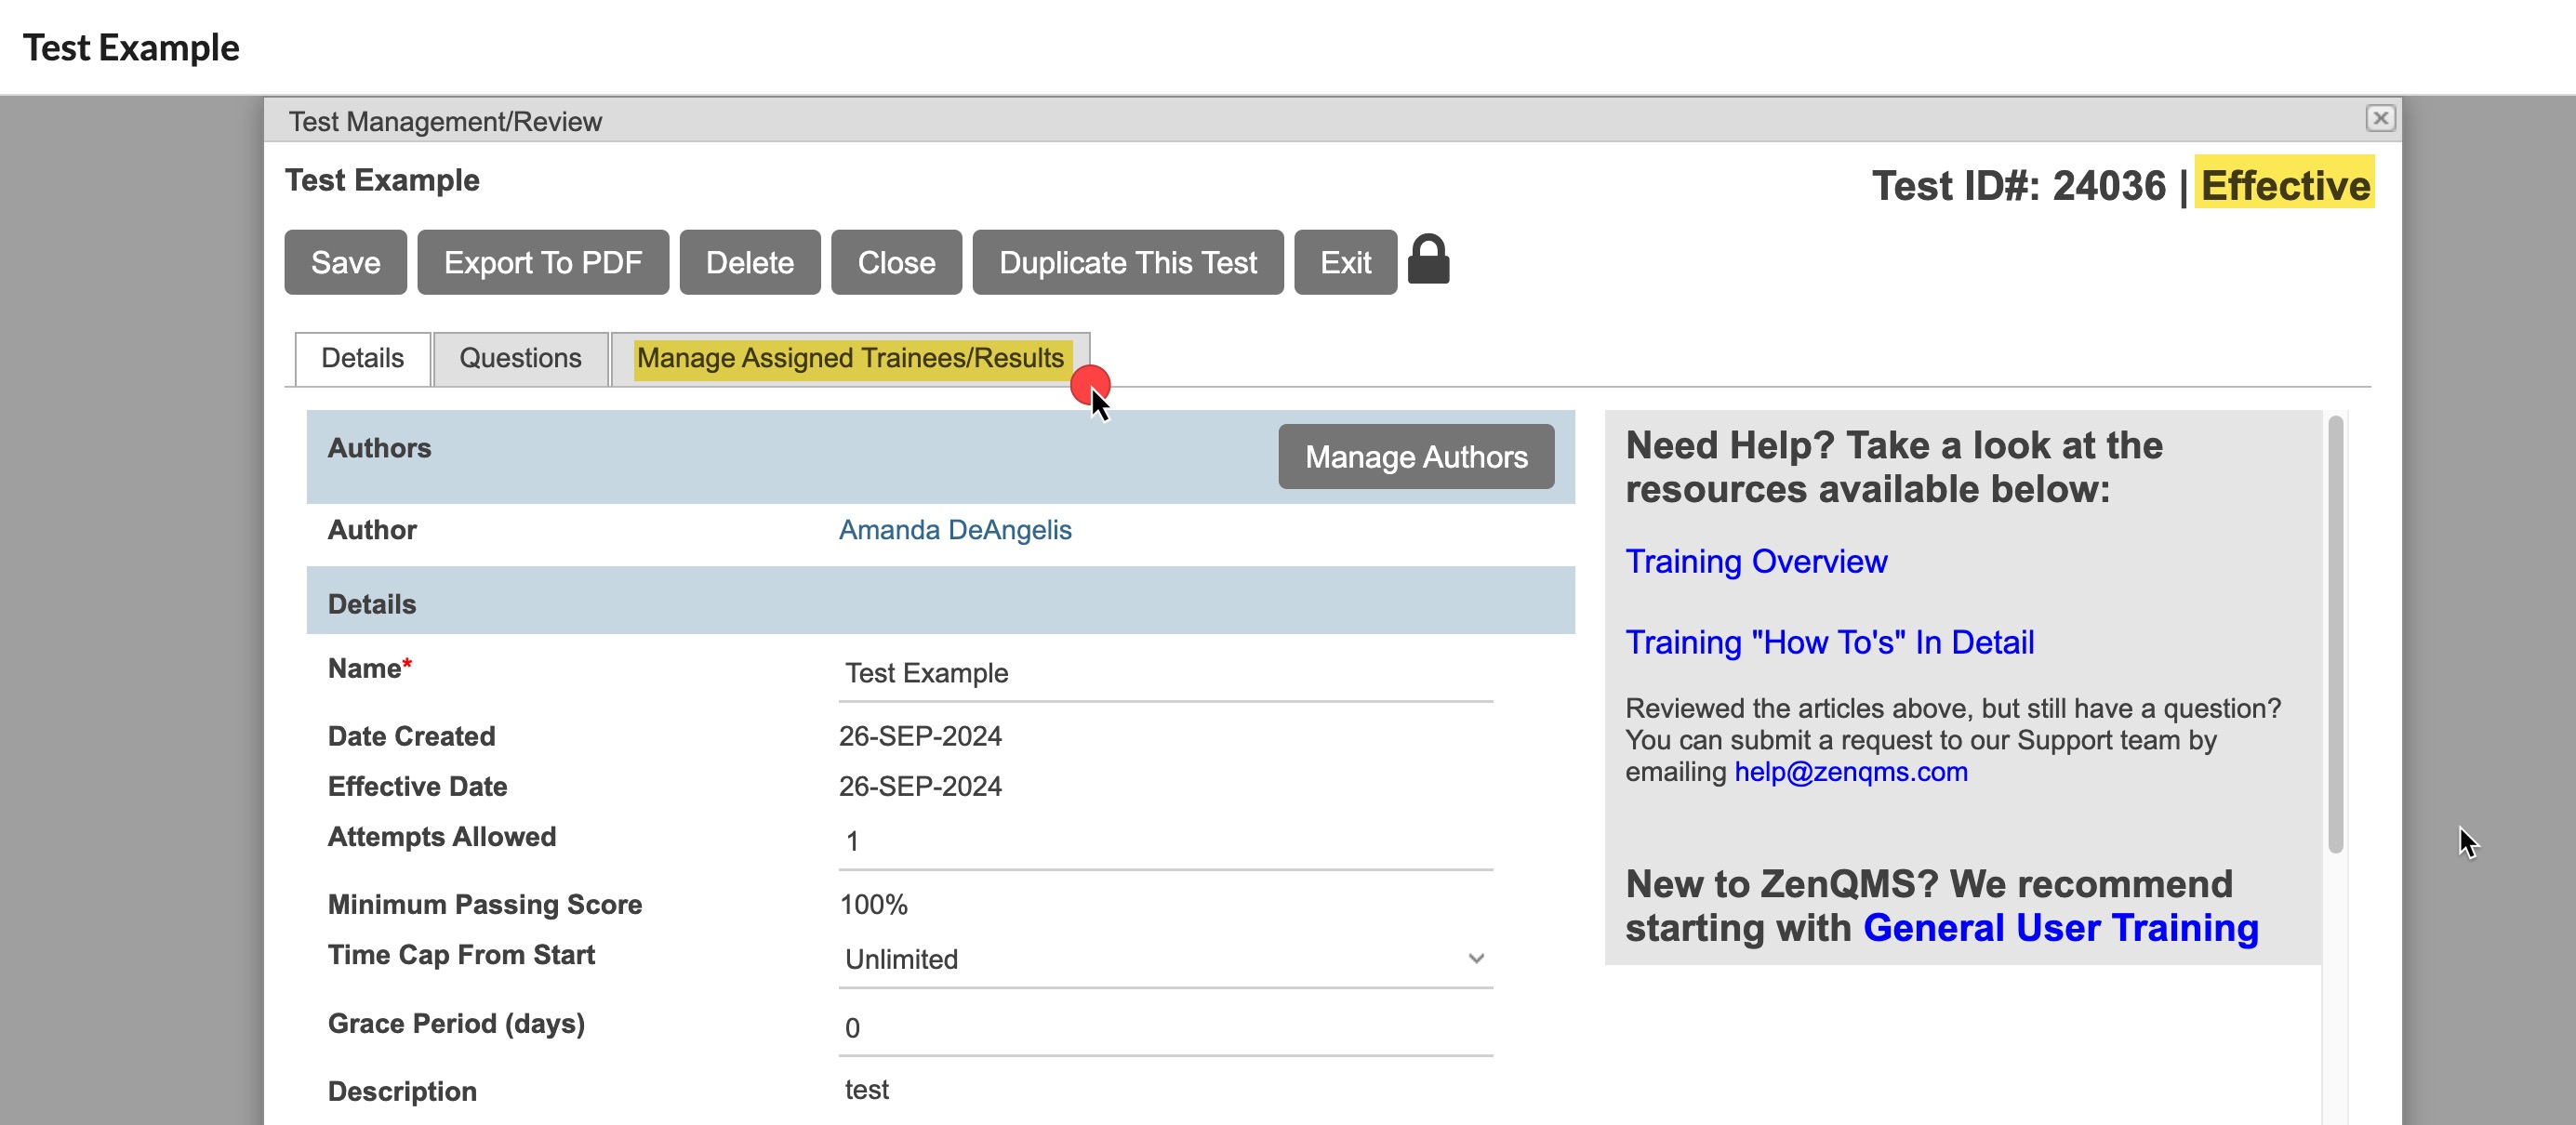Close the Test Management/Review dialog via X
Screen dimensions: 2576x1125
(x=2380, y=118)
